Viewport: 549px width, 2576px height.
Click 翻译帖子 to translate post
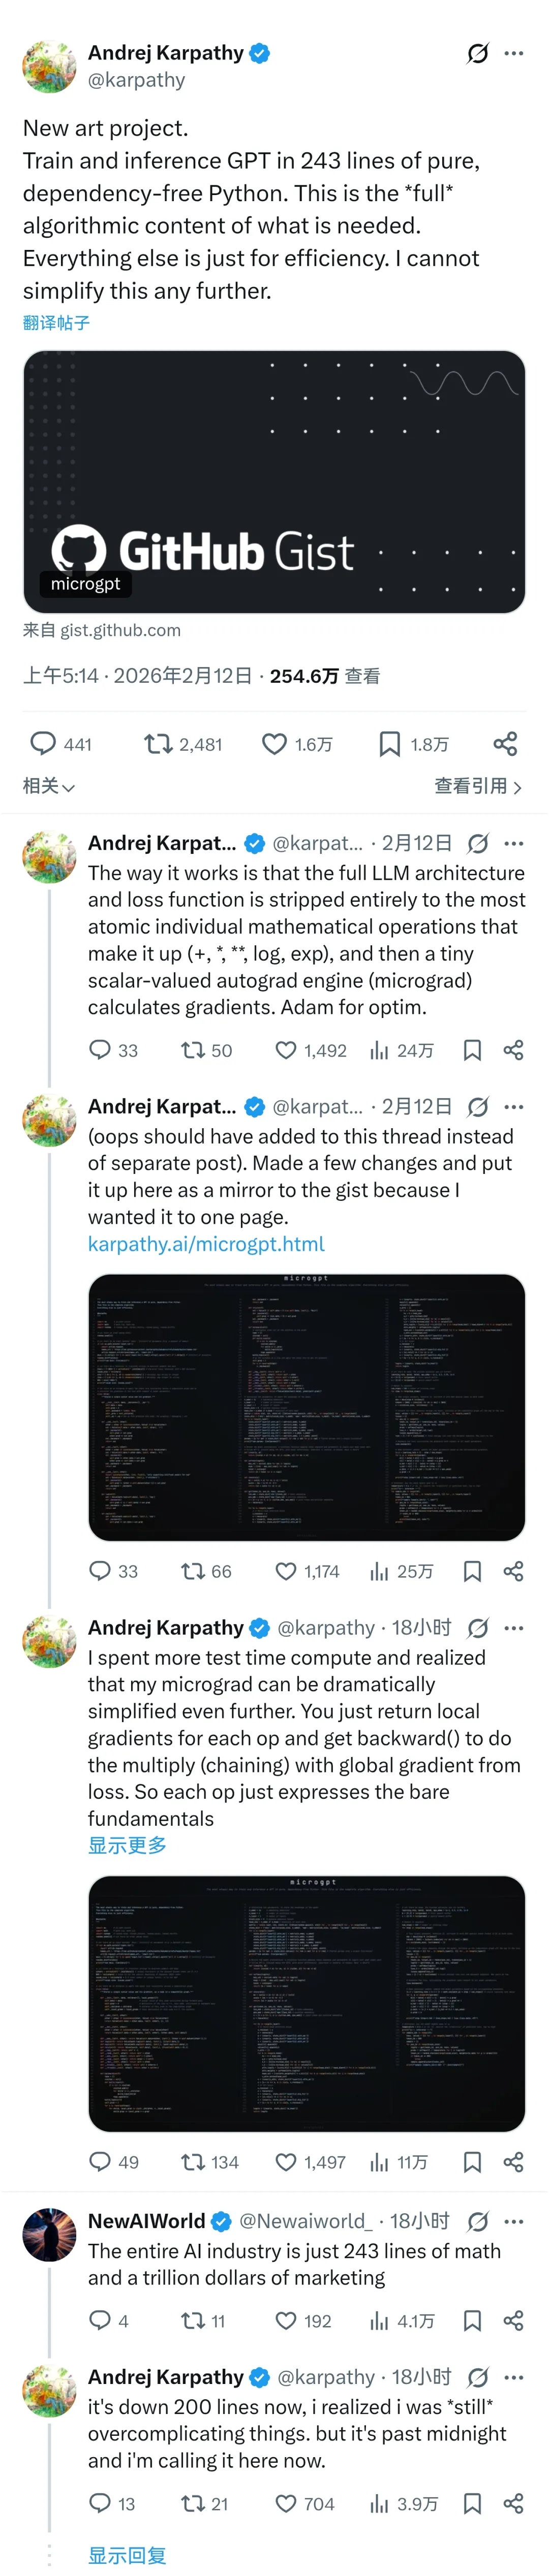[57, 323]
